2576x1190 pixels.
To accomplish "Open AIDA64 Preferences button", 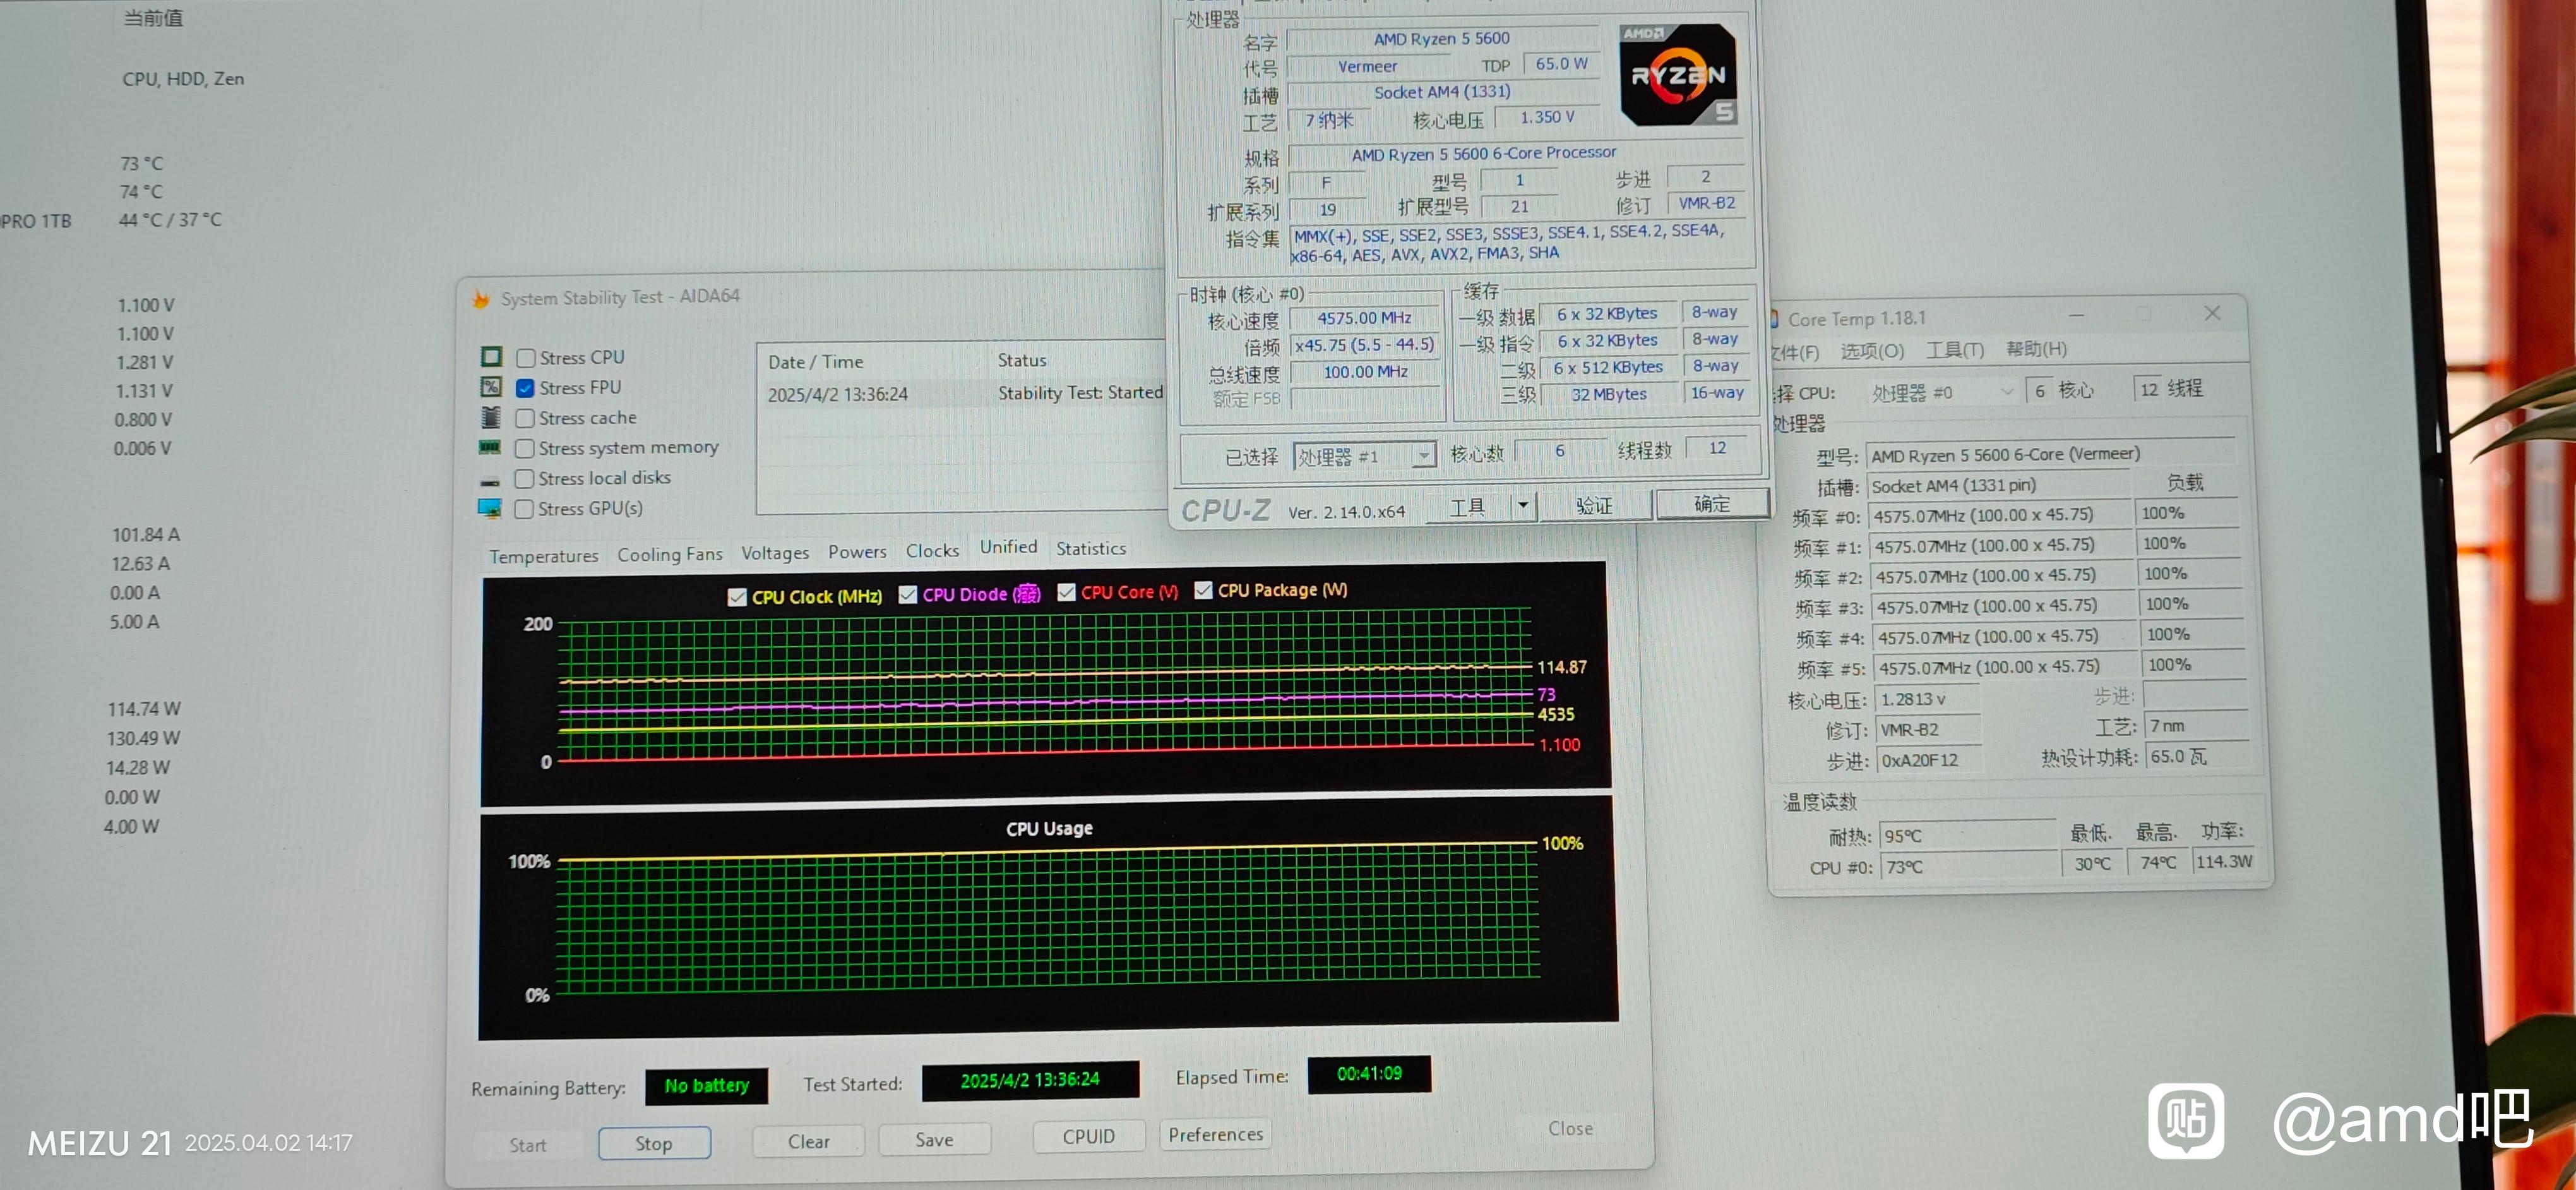I will tap(1215, 1134).
